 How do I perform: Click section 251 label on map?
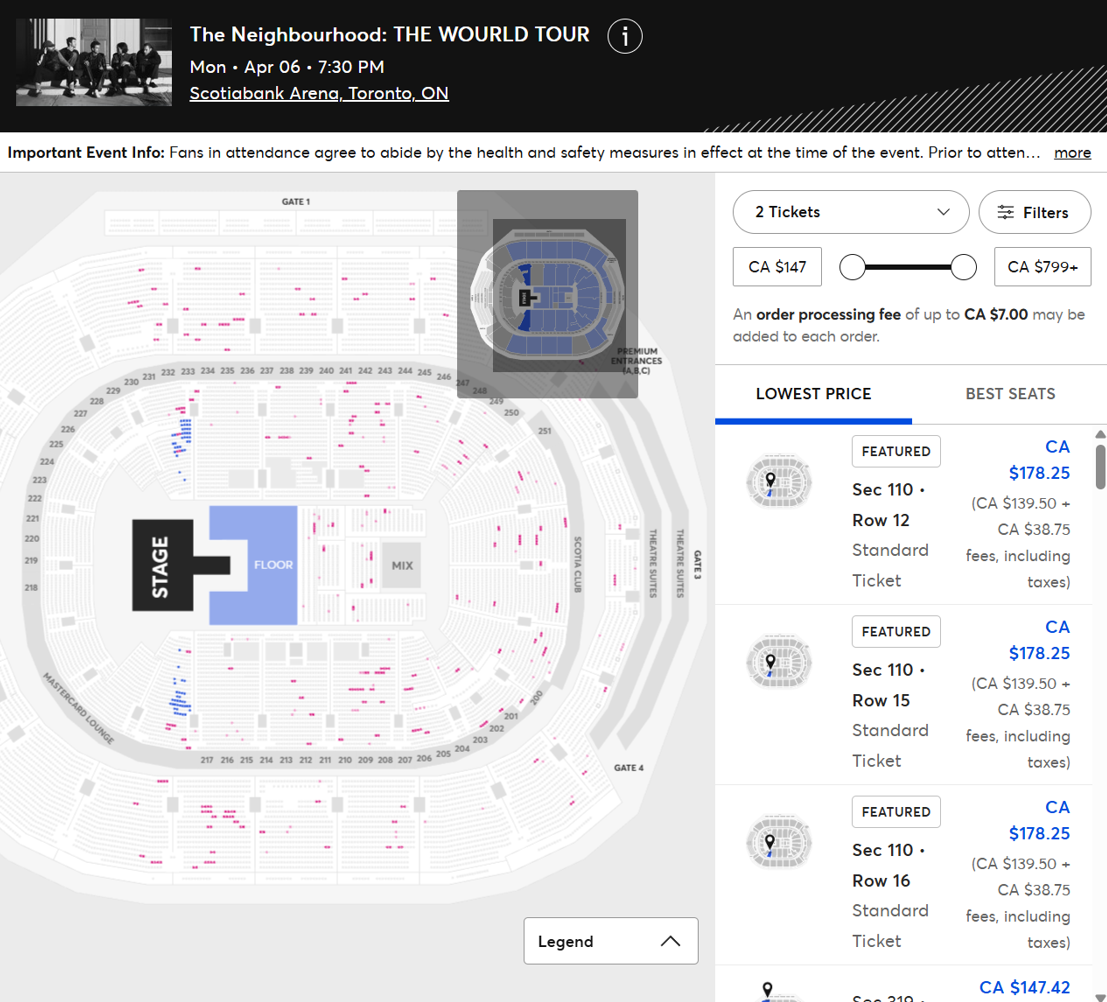tap(544, 431)
